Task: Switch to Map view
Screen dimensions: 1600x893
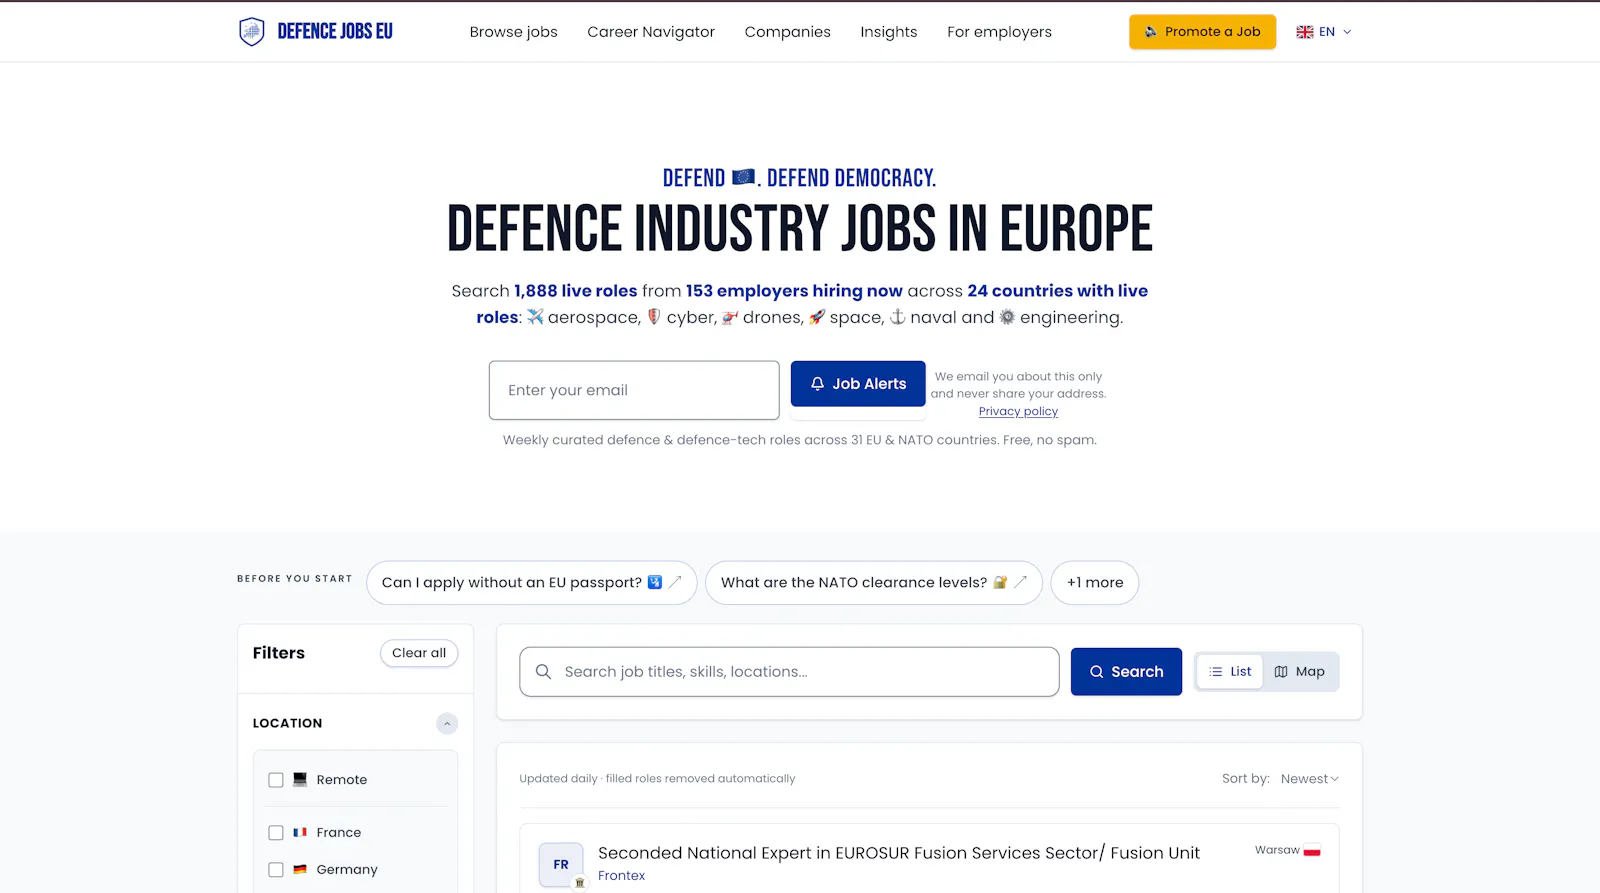Action: click(1300, 672)
